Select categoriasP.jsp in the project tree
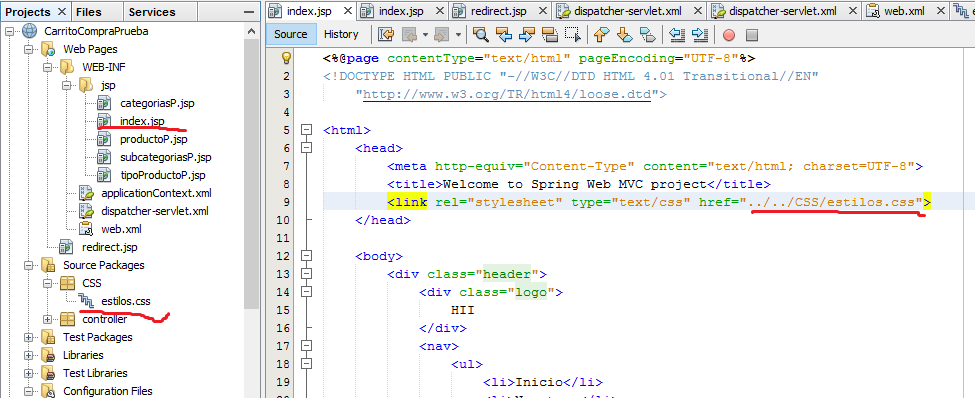The image size is (975, 398). tap(157, 103)
